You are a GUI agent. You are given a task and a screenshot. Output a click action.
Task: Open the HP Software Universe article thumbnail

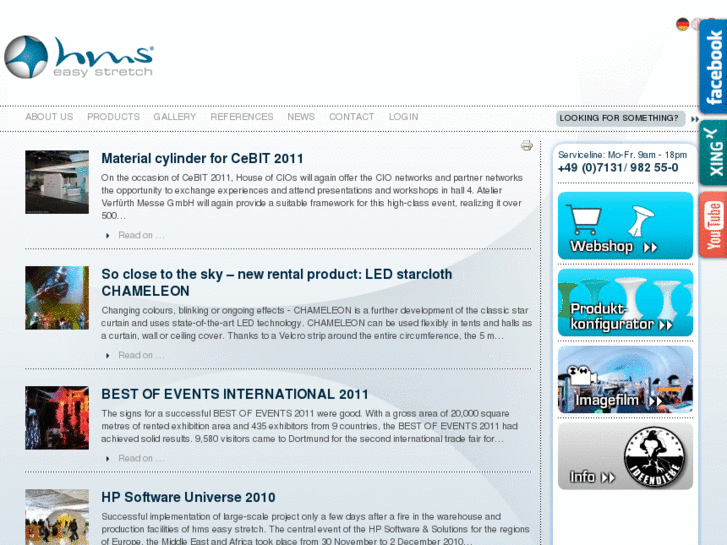click(x=57, y=517)
